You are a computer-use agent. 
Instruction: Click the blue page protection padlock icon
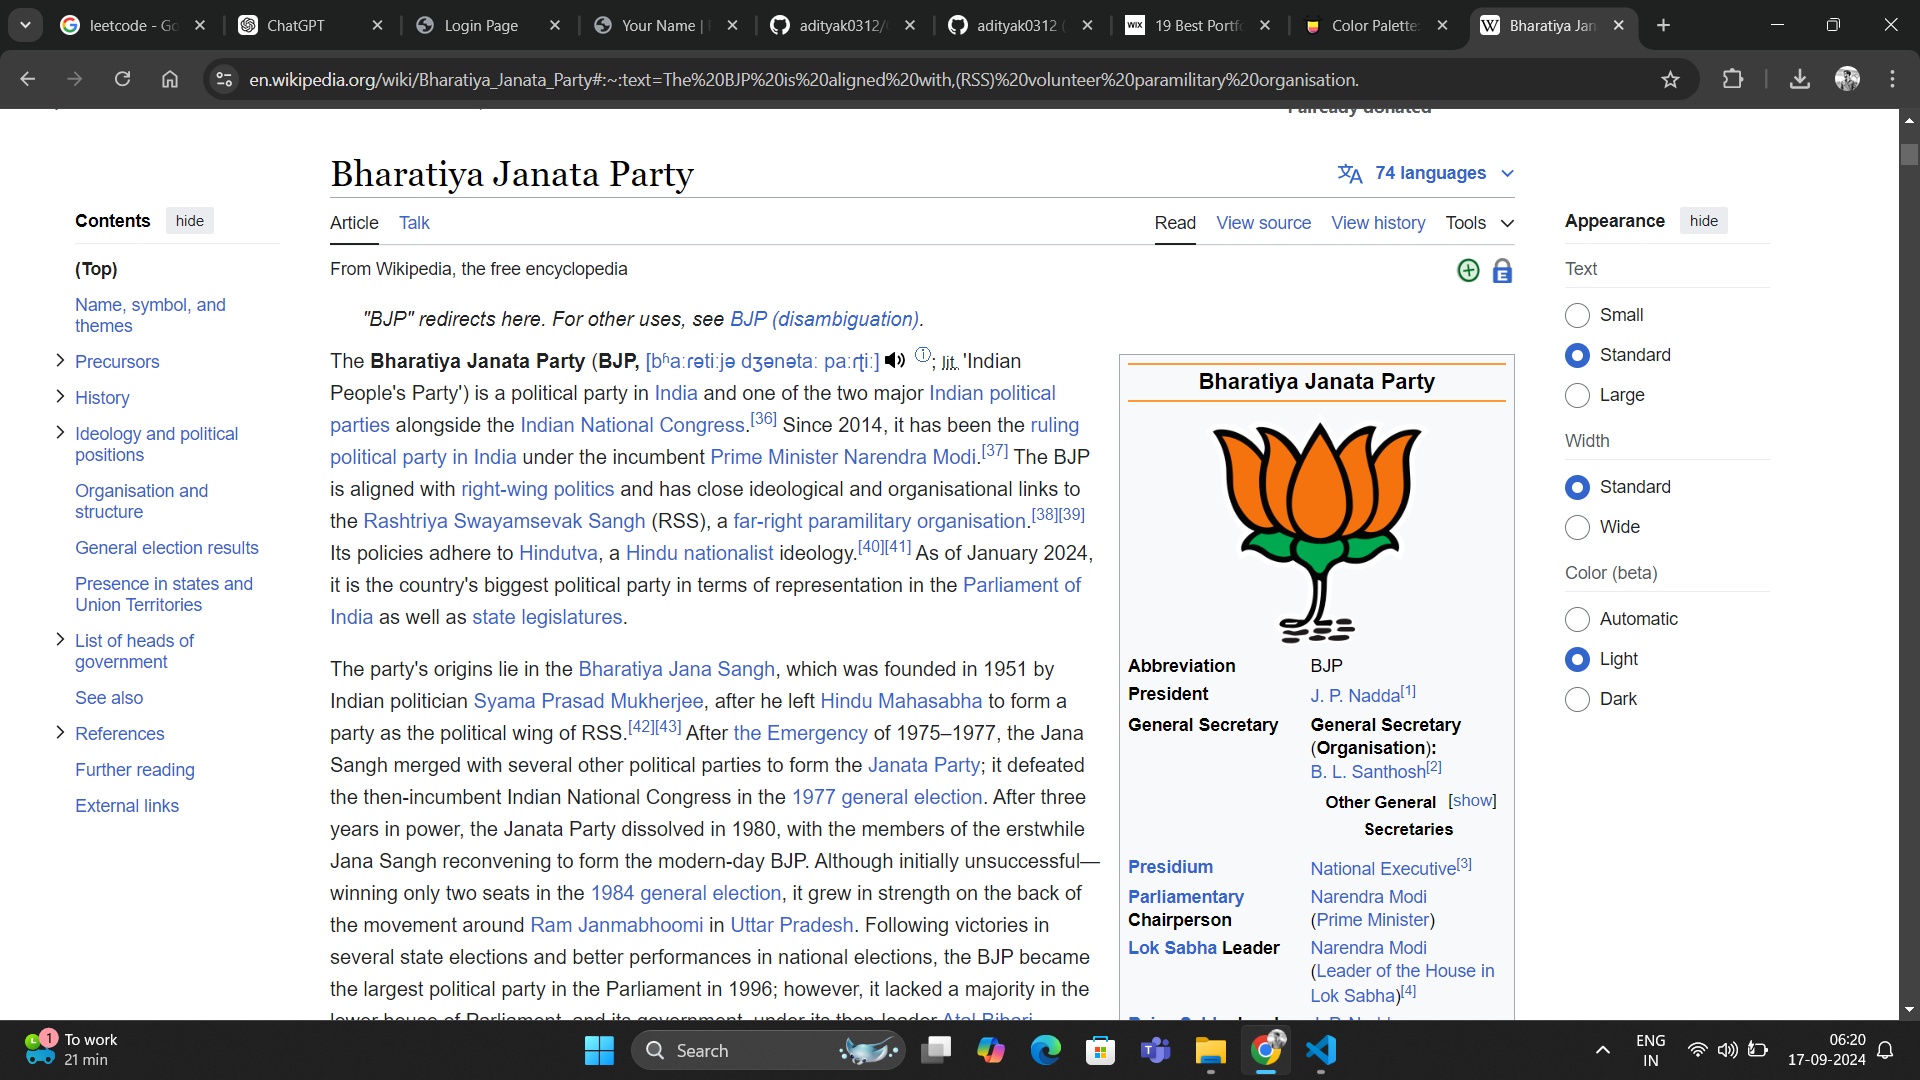[1502, 271]
